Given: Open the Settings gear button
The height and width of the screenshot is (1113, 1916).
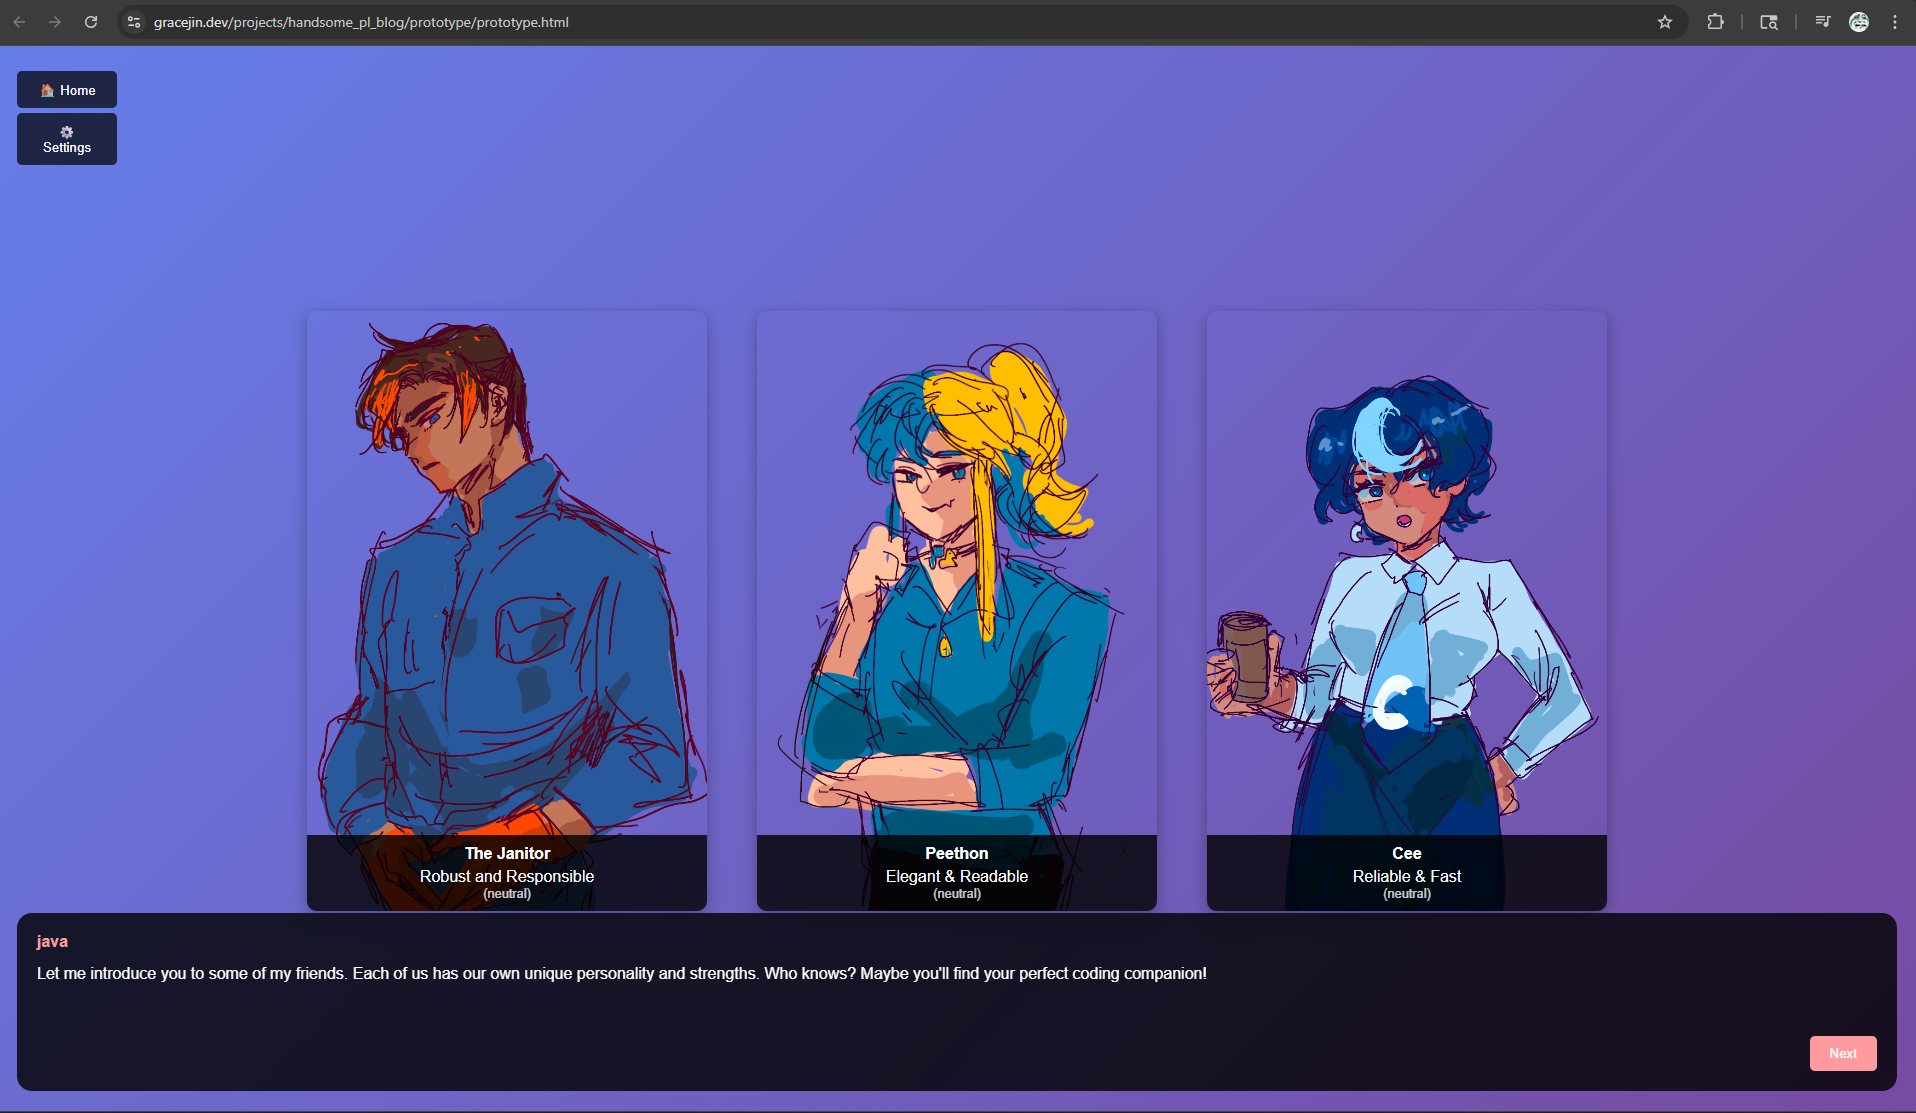Looking at the screenshot, I should 67,139.
